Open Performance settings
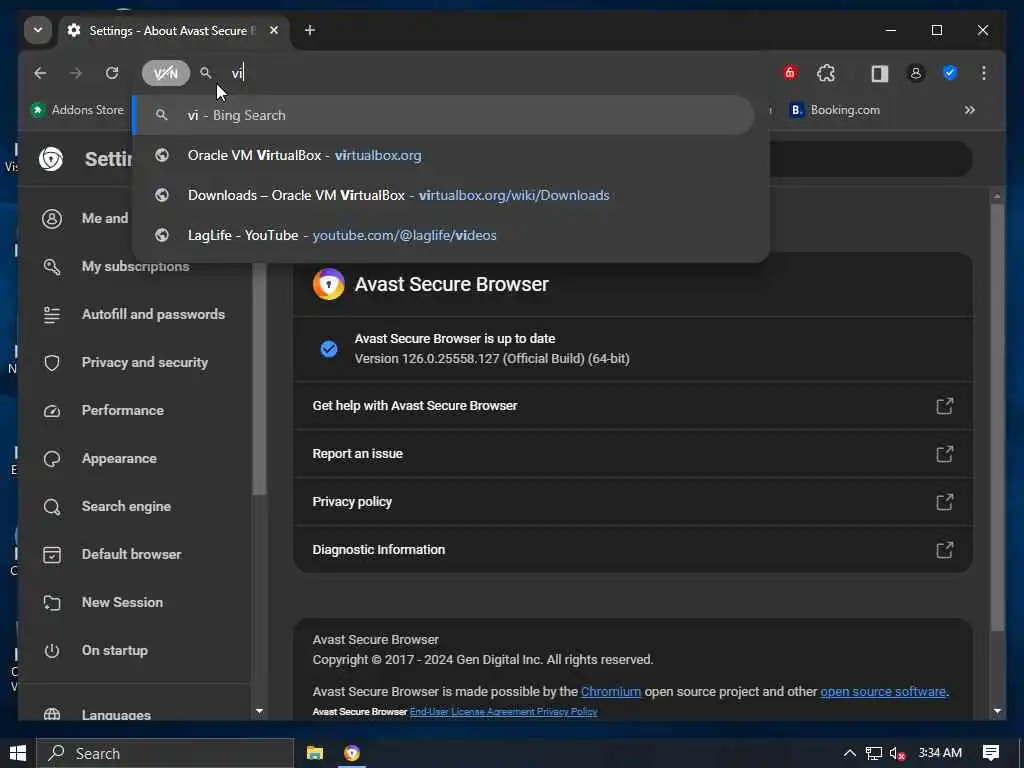 (x=135, y=410)
